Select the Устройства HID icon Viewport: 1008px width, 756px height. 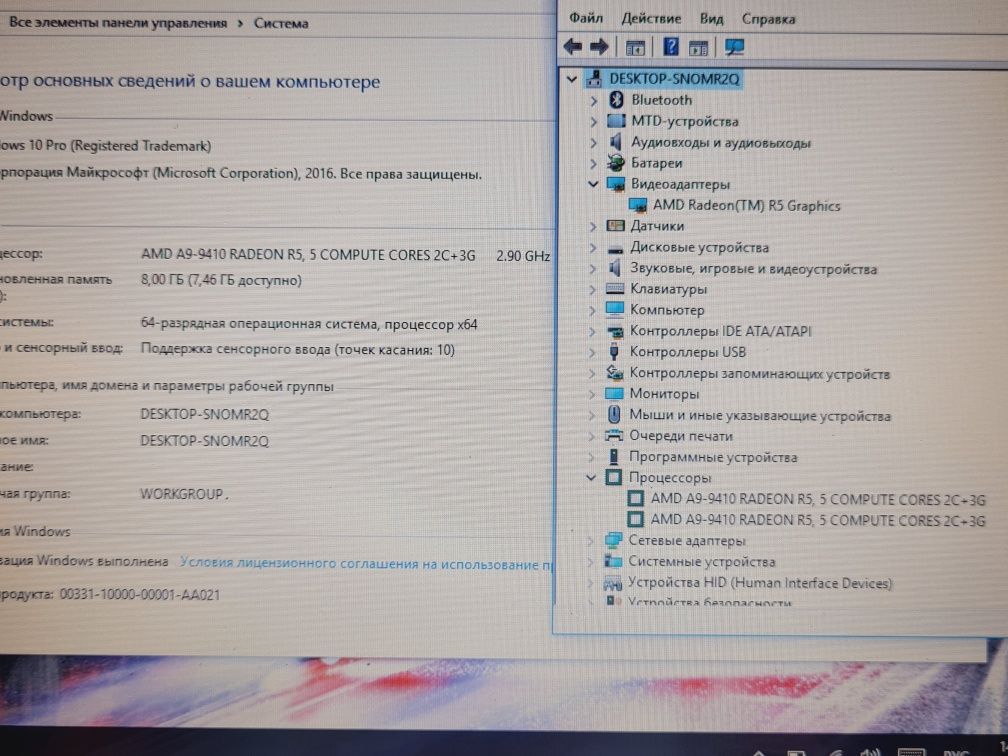613,583
